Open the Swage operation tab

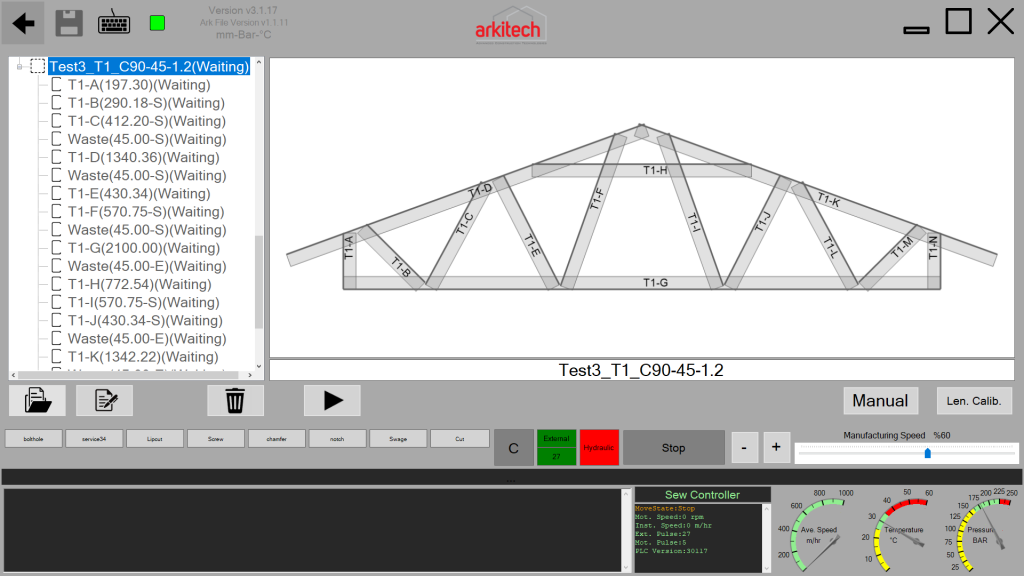tap(398, 438)
